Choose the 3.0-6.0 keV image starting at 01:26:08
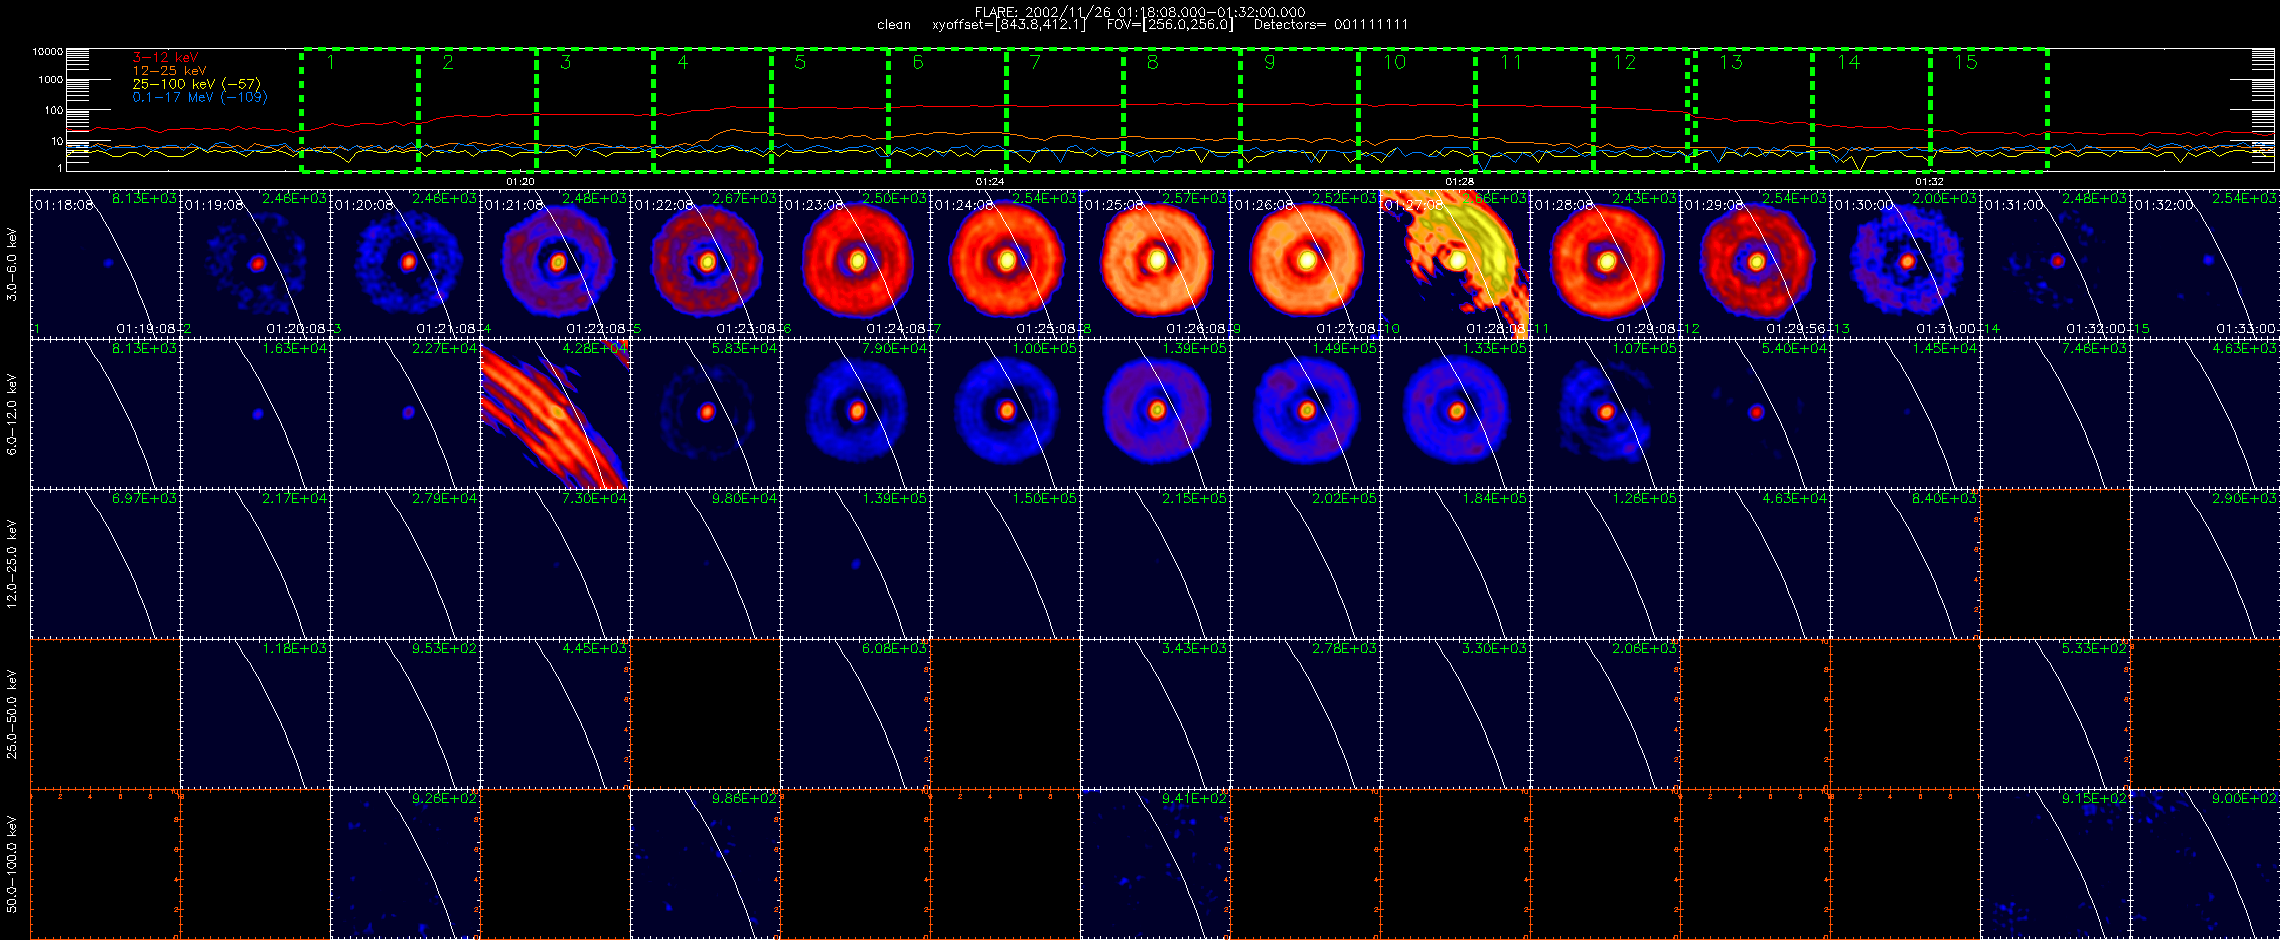2280x940 pixels. [x=1305, y=263]
